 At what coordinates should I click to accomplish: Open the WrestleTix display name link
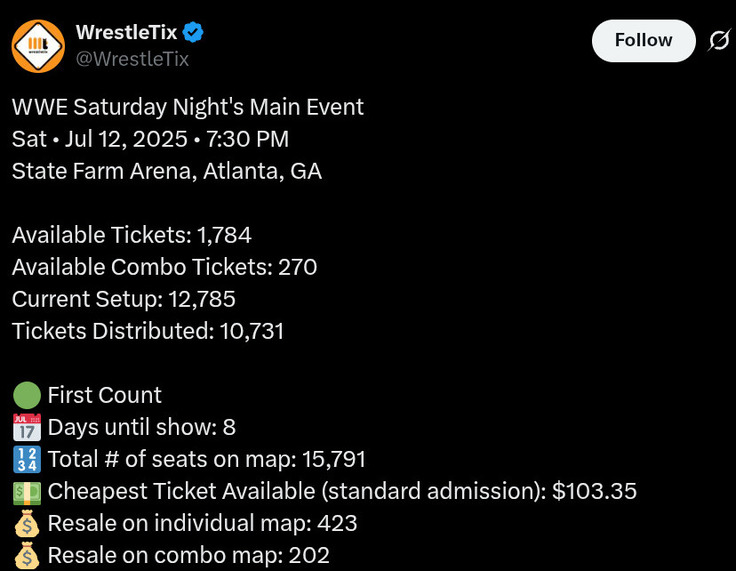pyautogui.click(x=126, y=32)
